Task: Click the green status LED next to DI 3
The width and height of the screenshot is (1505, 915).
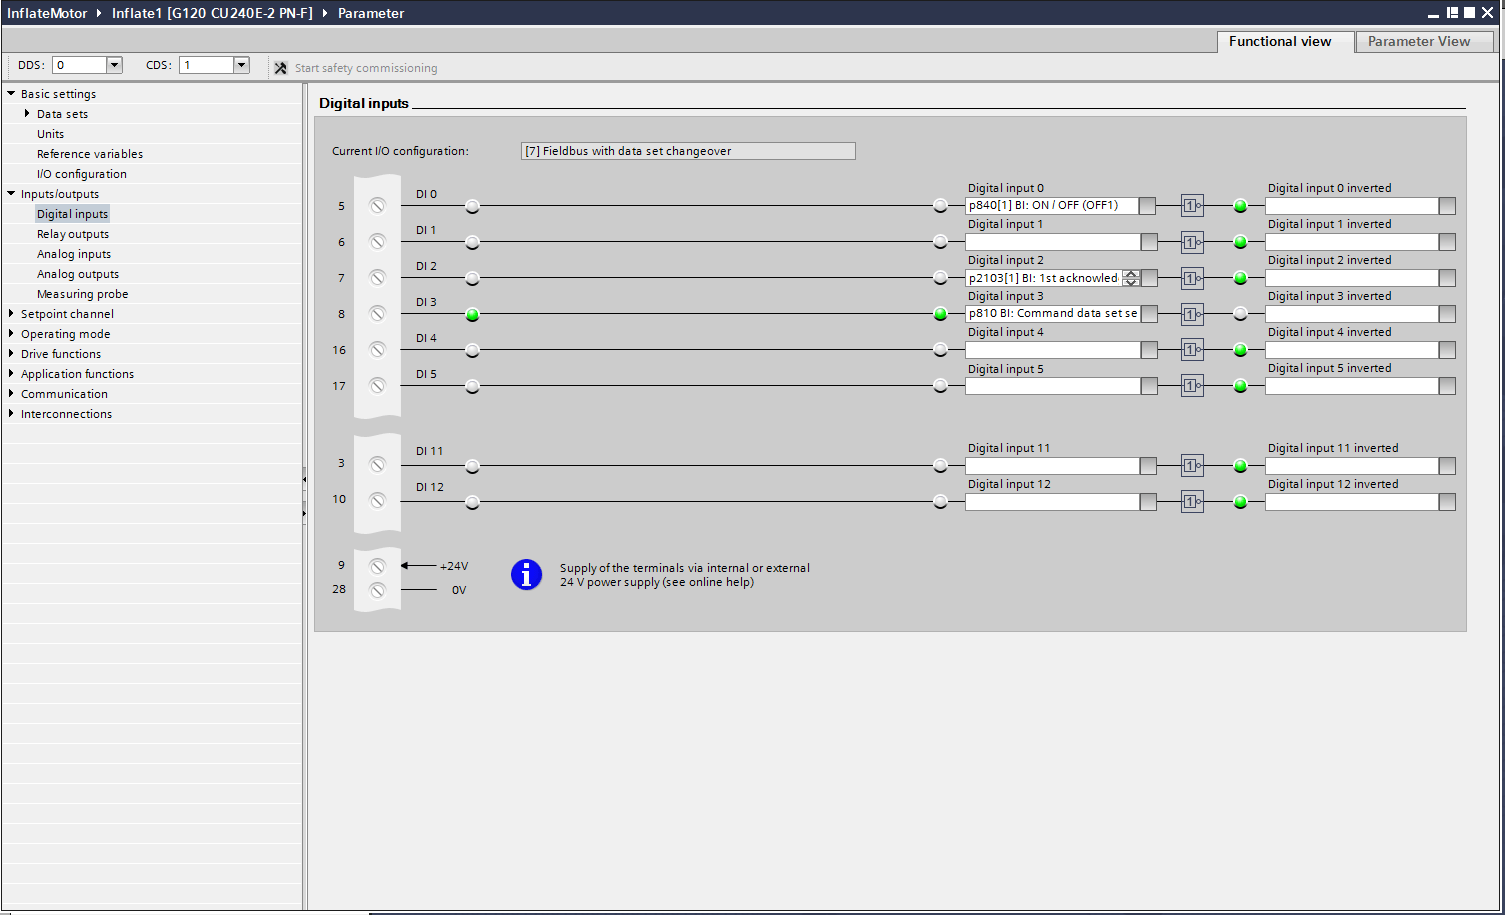Action: 472,314
